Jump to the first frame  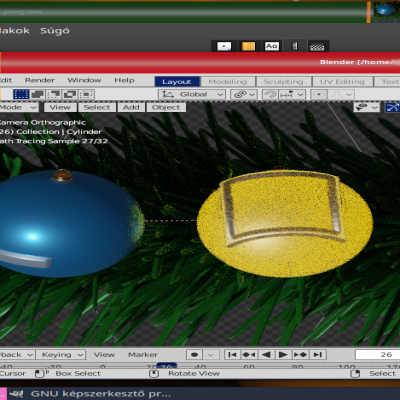[232, 355]
